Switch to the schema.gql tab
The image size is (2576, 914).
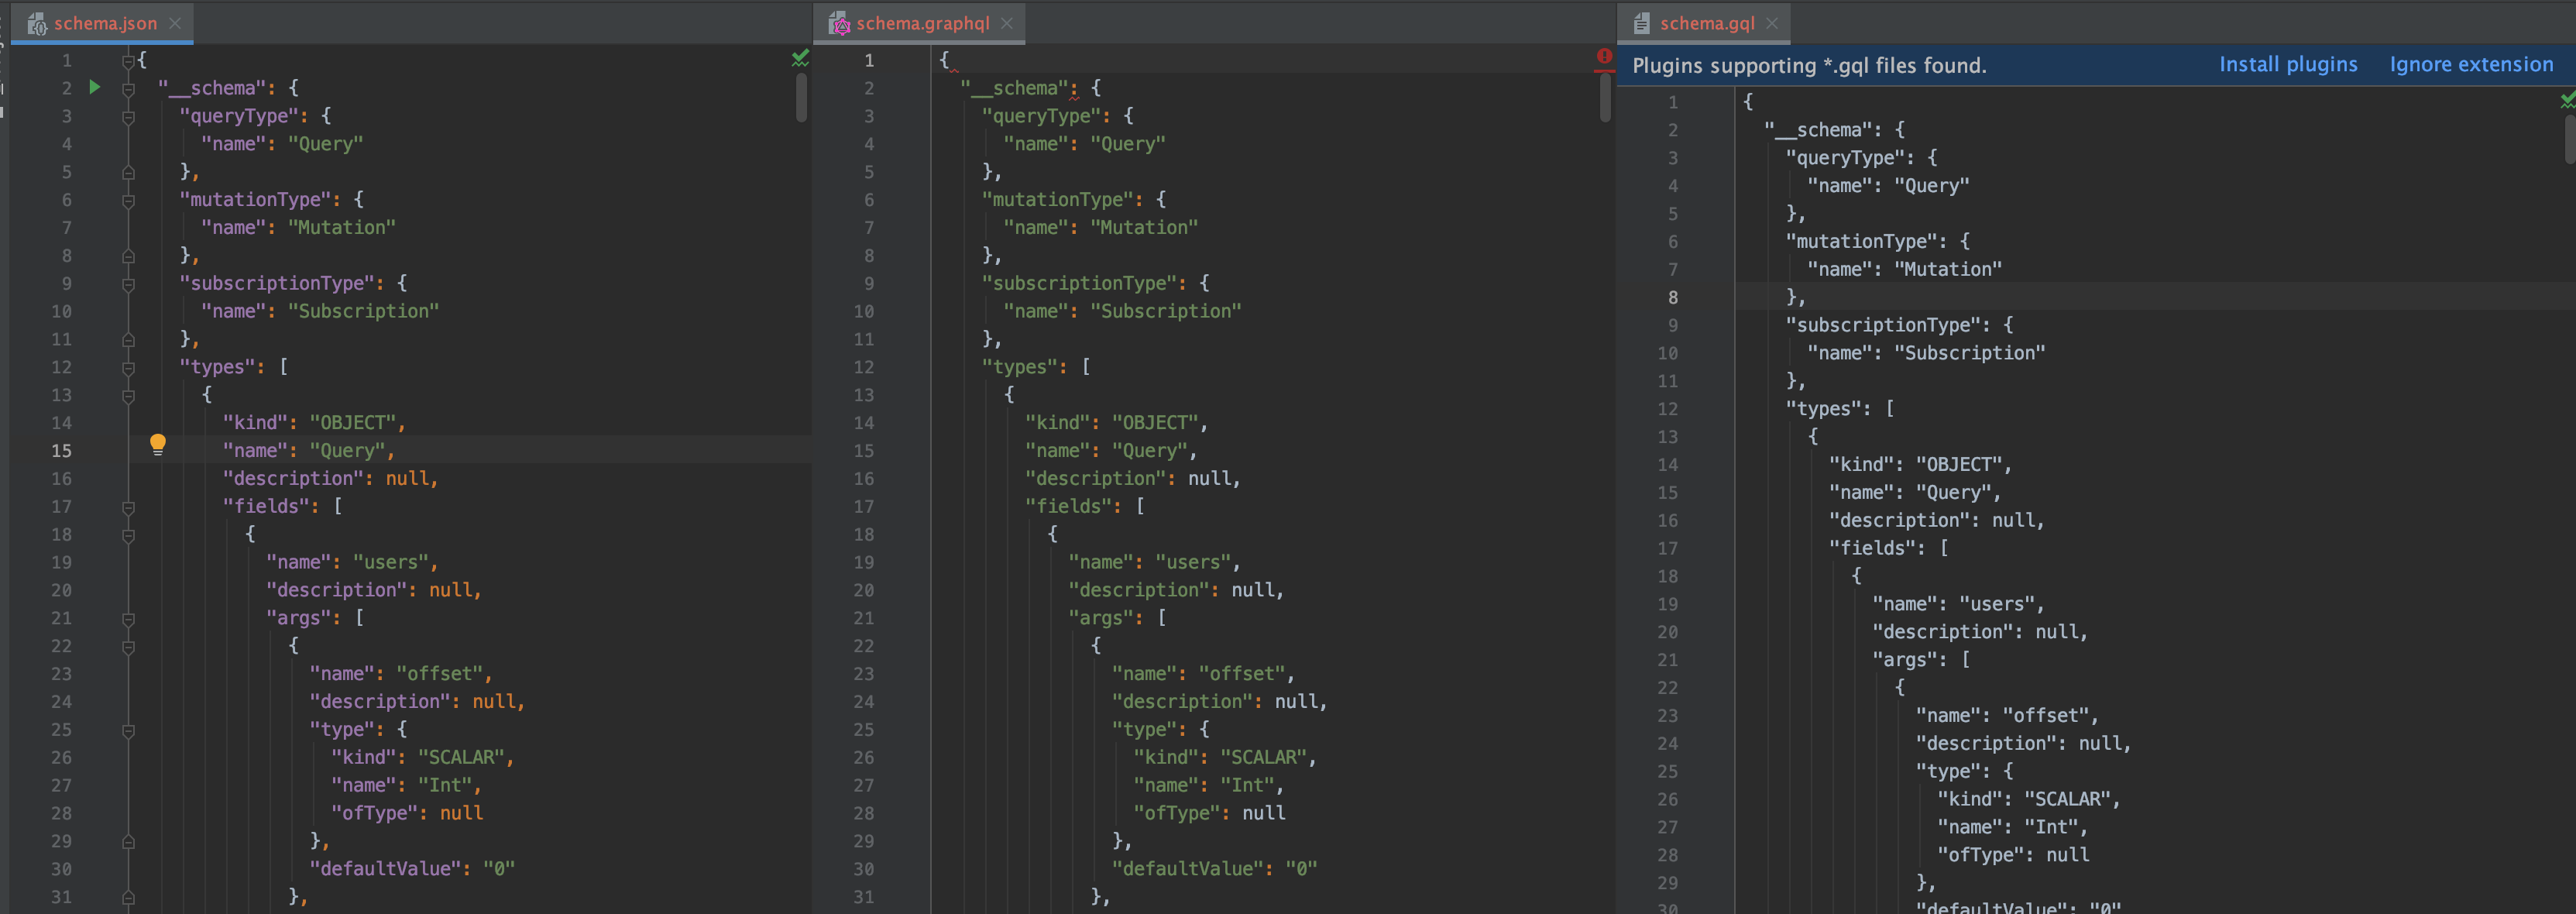point(1707,23)
